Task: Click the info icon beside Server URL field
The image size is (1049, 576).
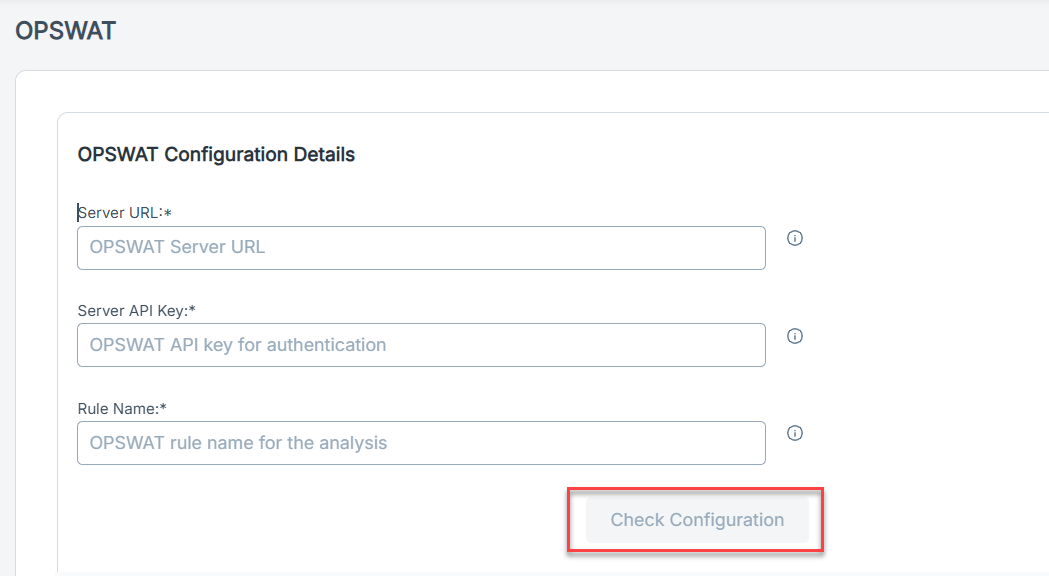Action: [x=795, y=238]
